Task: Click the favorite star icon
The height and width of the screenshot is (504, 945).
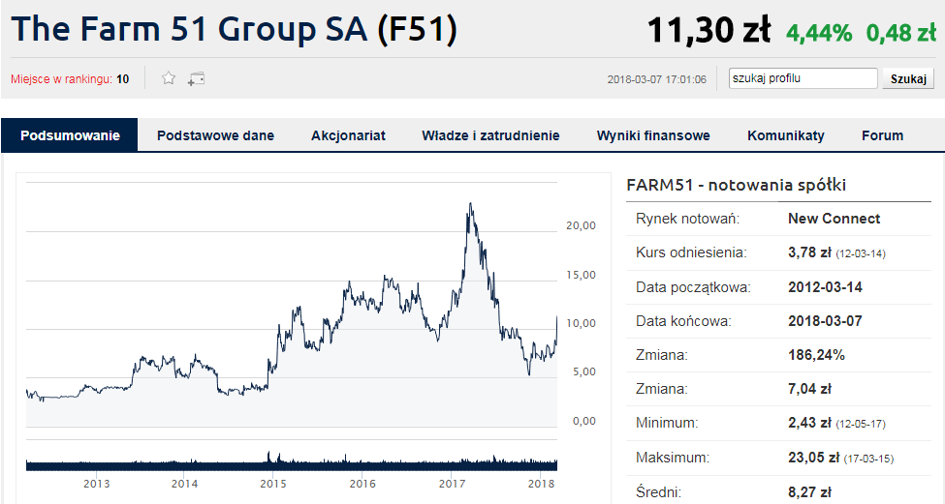Action: [169, 78]
